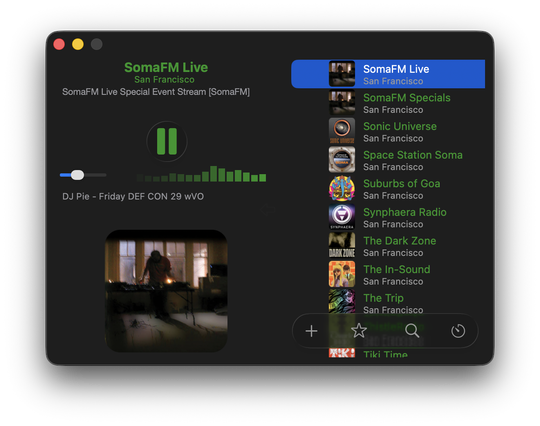This screenshot has height=426, width=540.
Task: Add a new station with plus icon
Action: click(x=311, y=331)
